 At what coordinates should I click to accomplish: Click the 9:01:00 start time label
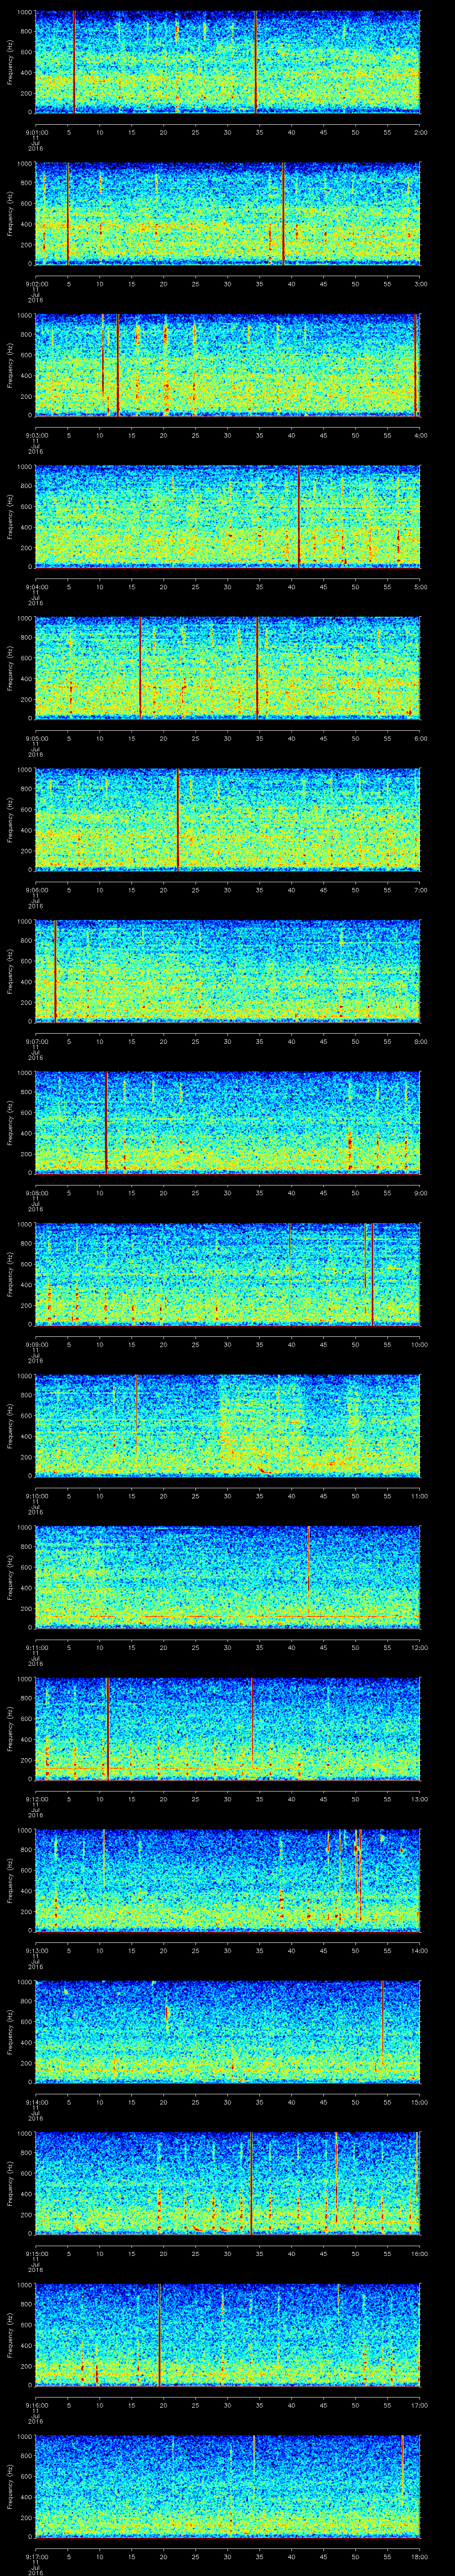pos(37,131)
